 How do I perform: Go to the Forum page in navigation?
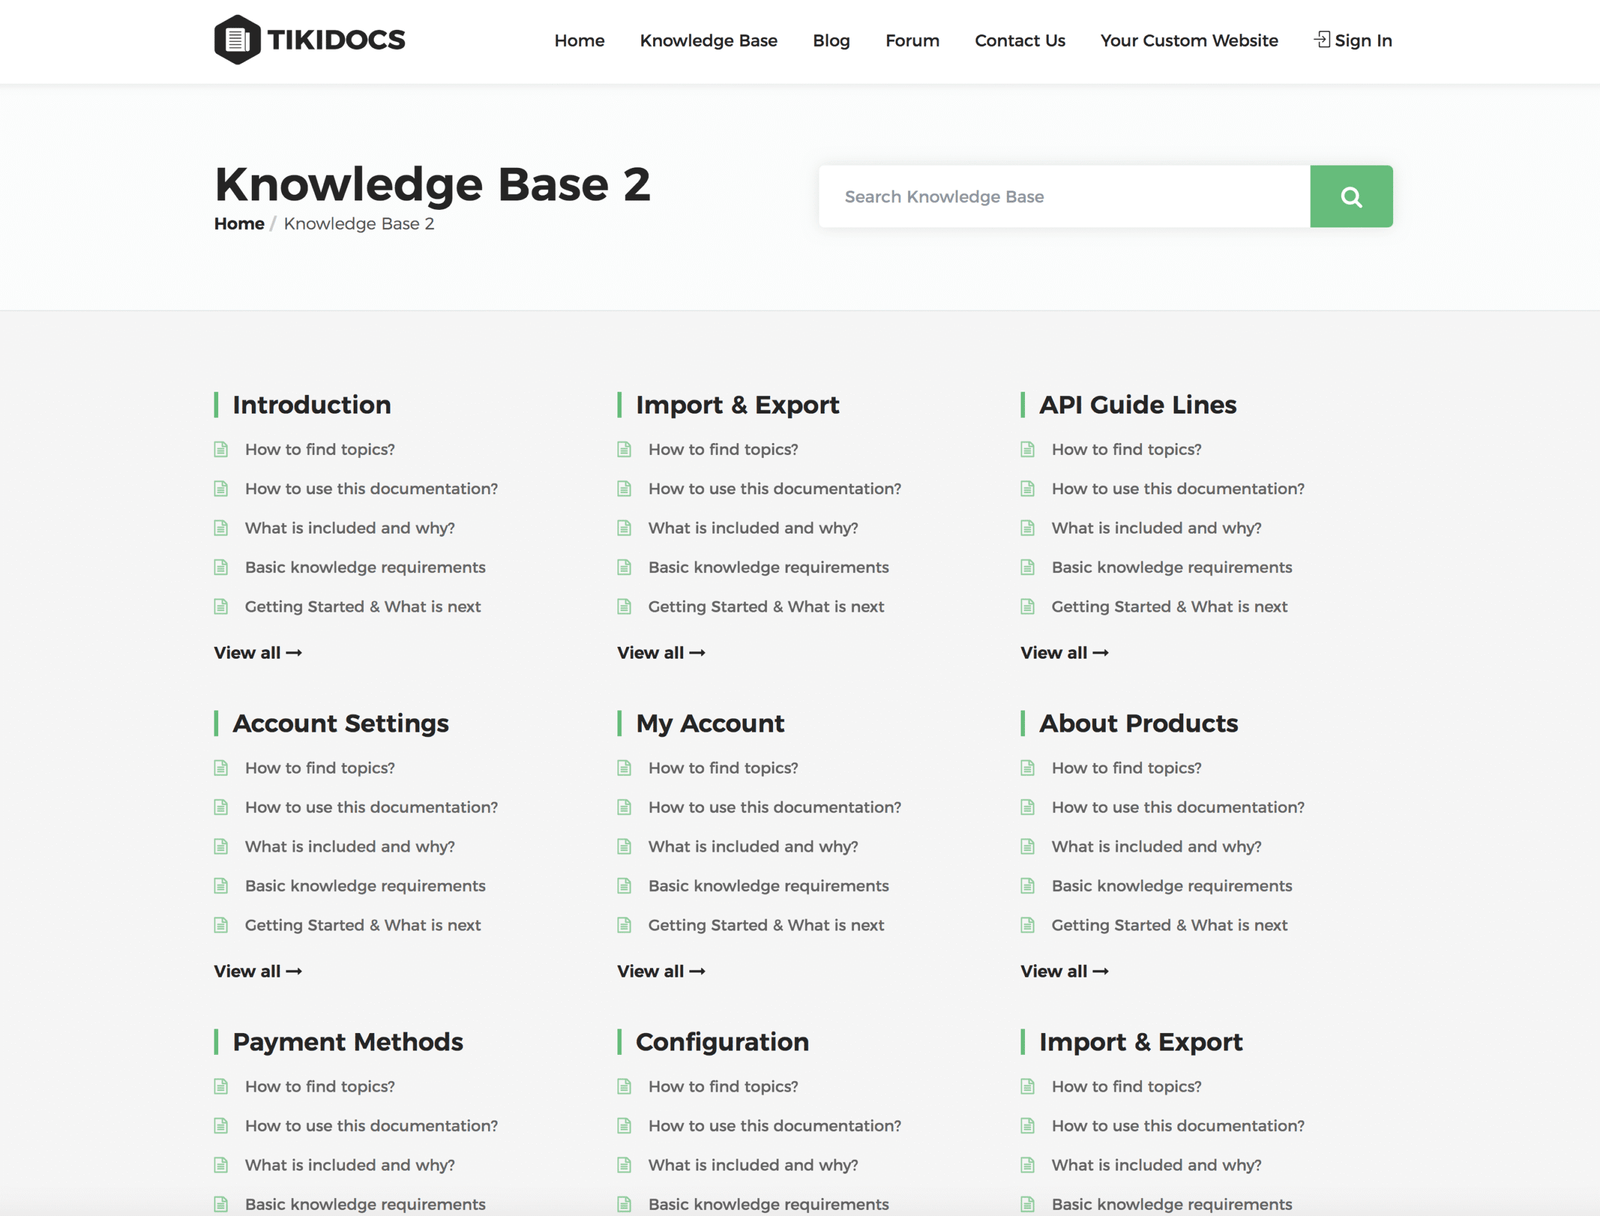pyautogui.click(x=912, y=41)
